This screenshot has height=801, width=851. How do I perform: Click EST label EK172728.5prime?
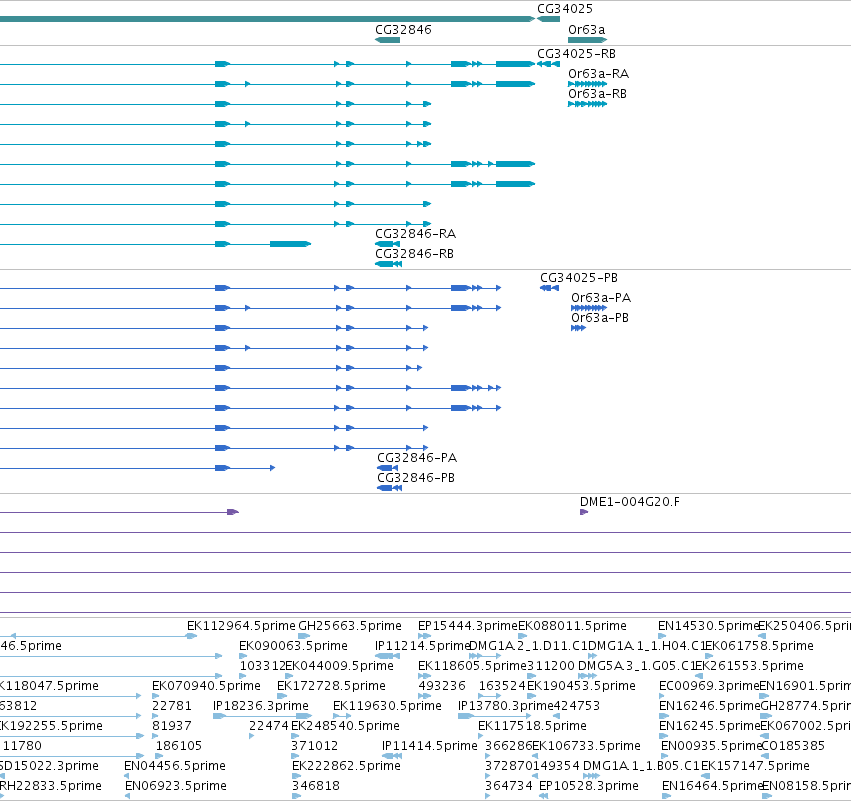[331, 686]
